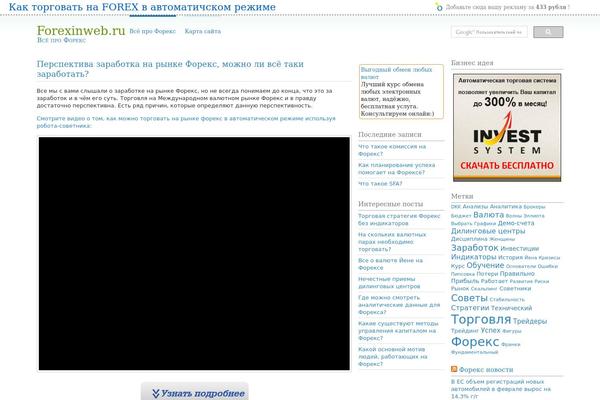The image size is (600, 400).
Task: Click the Узнать подробнее button
Action: pyautogui.click(x=195, y=392)
